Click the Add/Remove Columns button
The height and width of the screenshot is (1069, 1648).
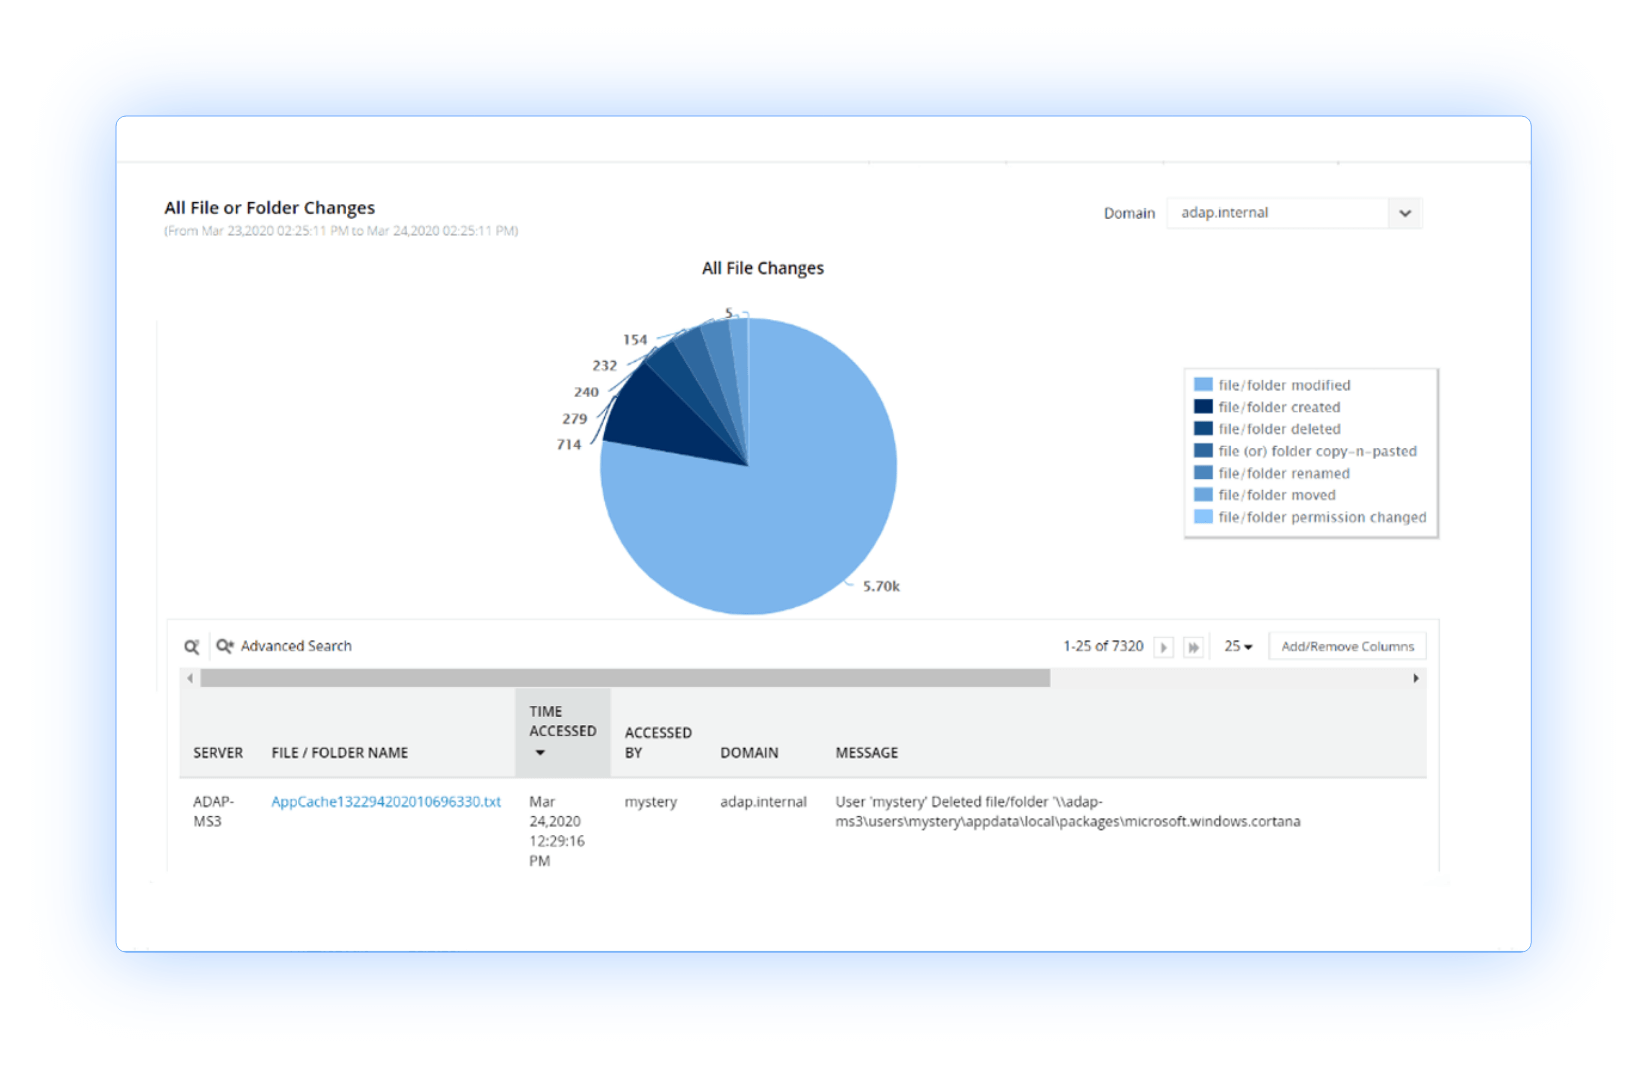[x=1347, y=645]
